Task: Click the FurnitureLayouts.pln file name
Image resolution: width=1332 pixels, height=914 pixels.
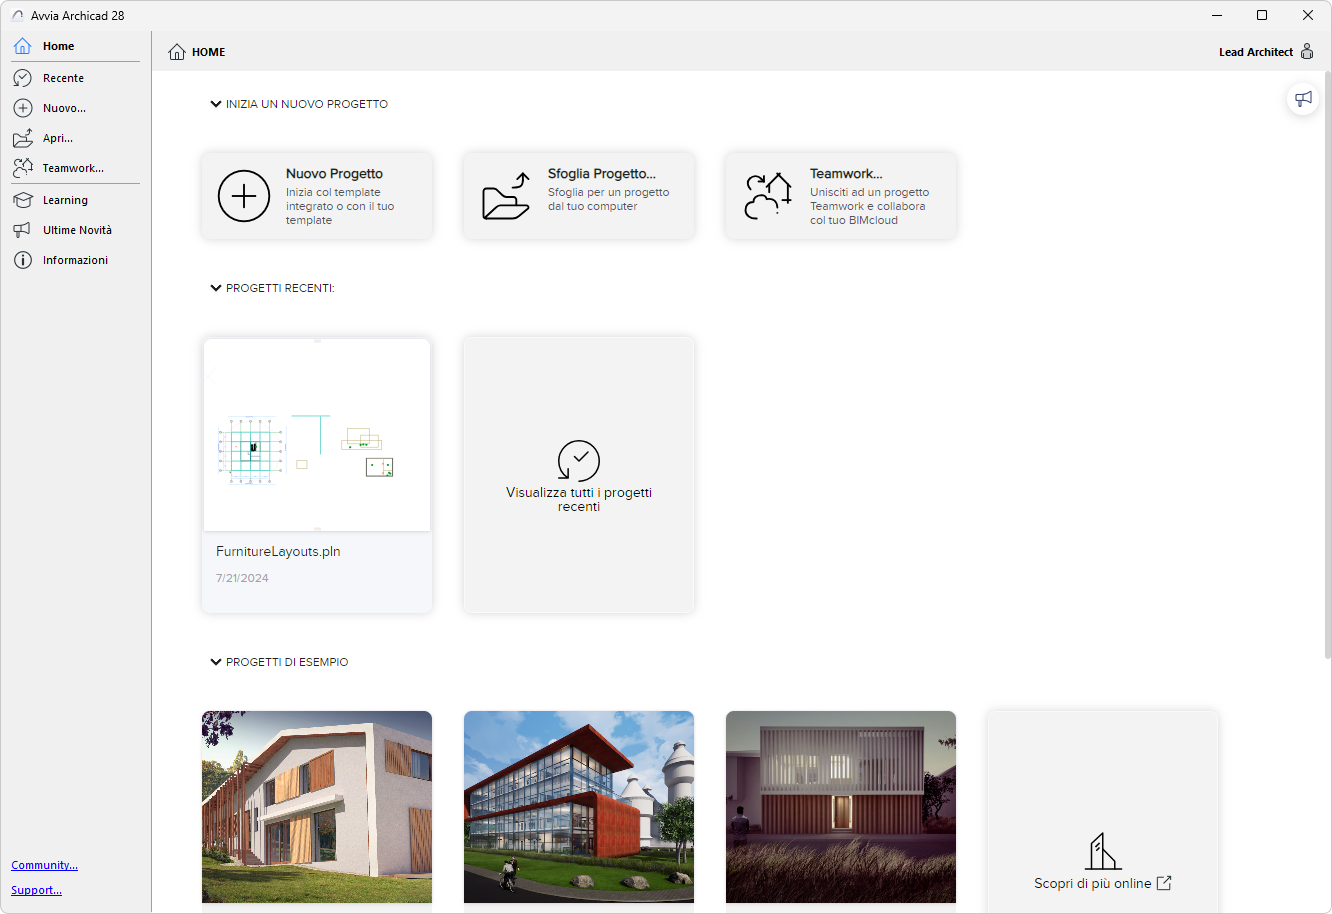Action: 278,552
